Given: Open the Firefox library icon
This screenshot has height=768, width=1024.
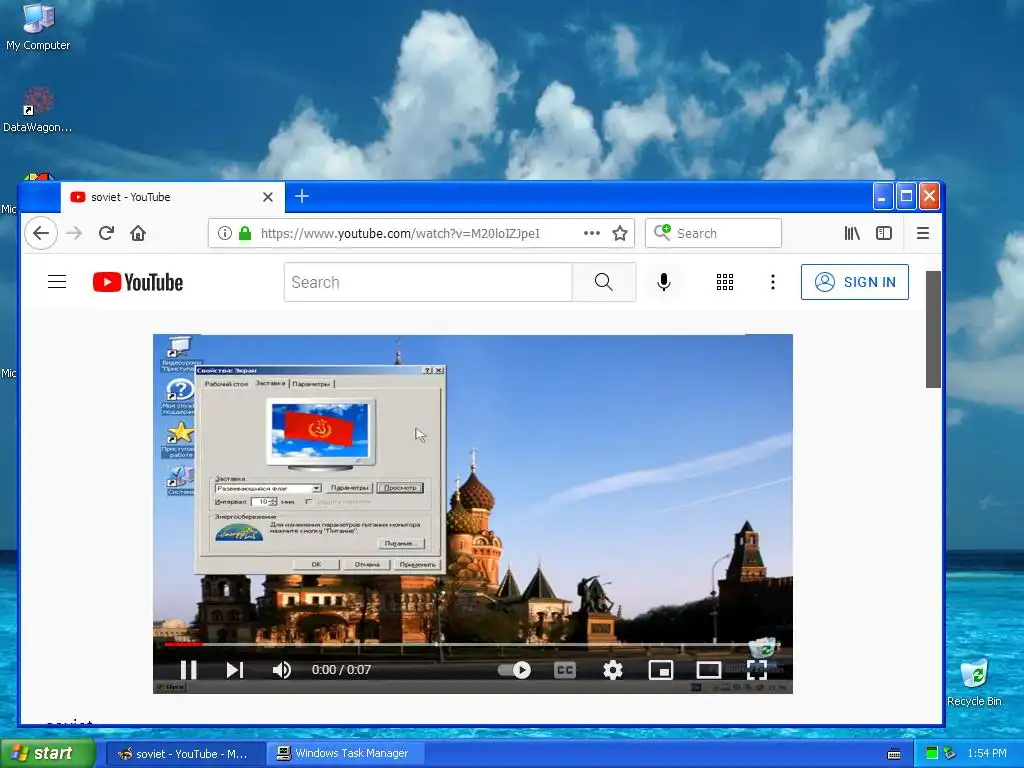Looking at the screenshot, I should (x=852, y=233).
